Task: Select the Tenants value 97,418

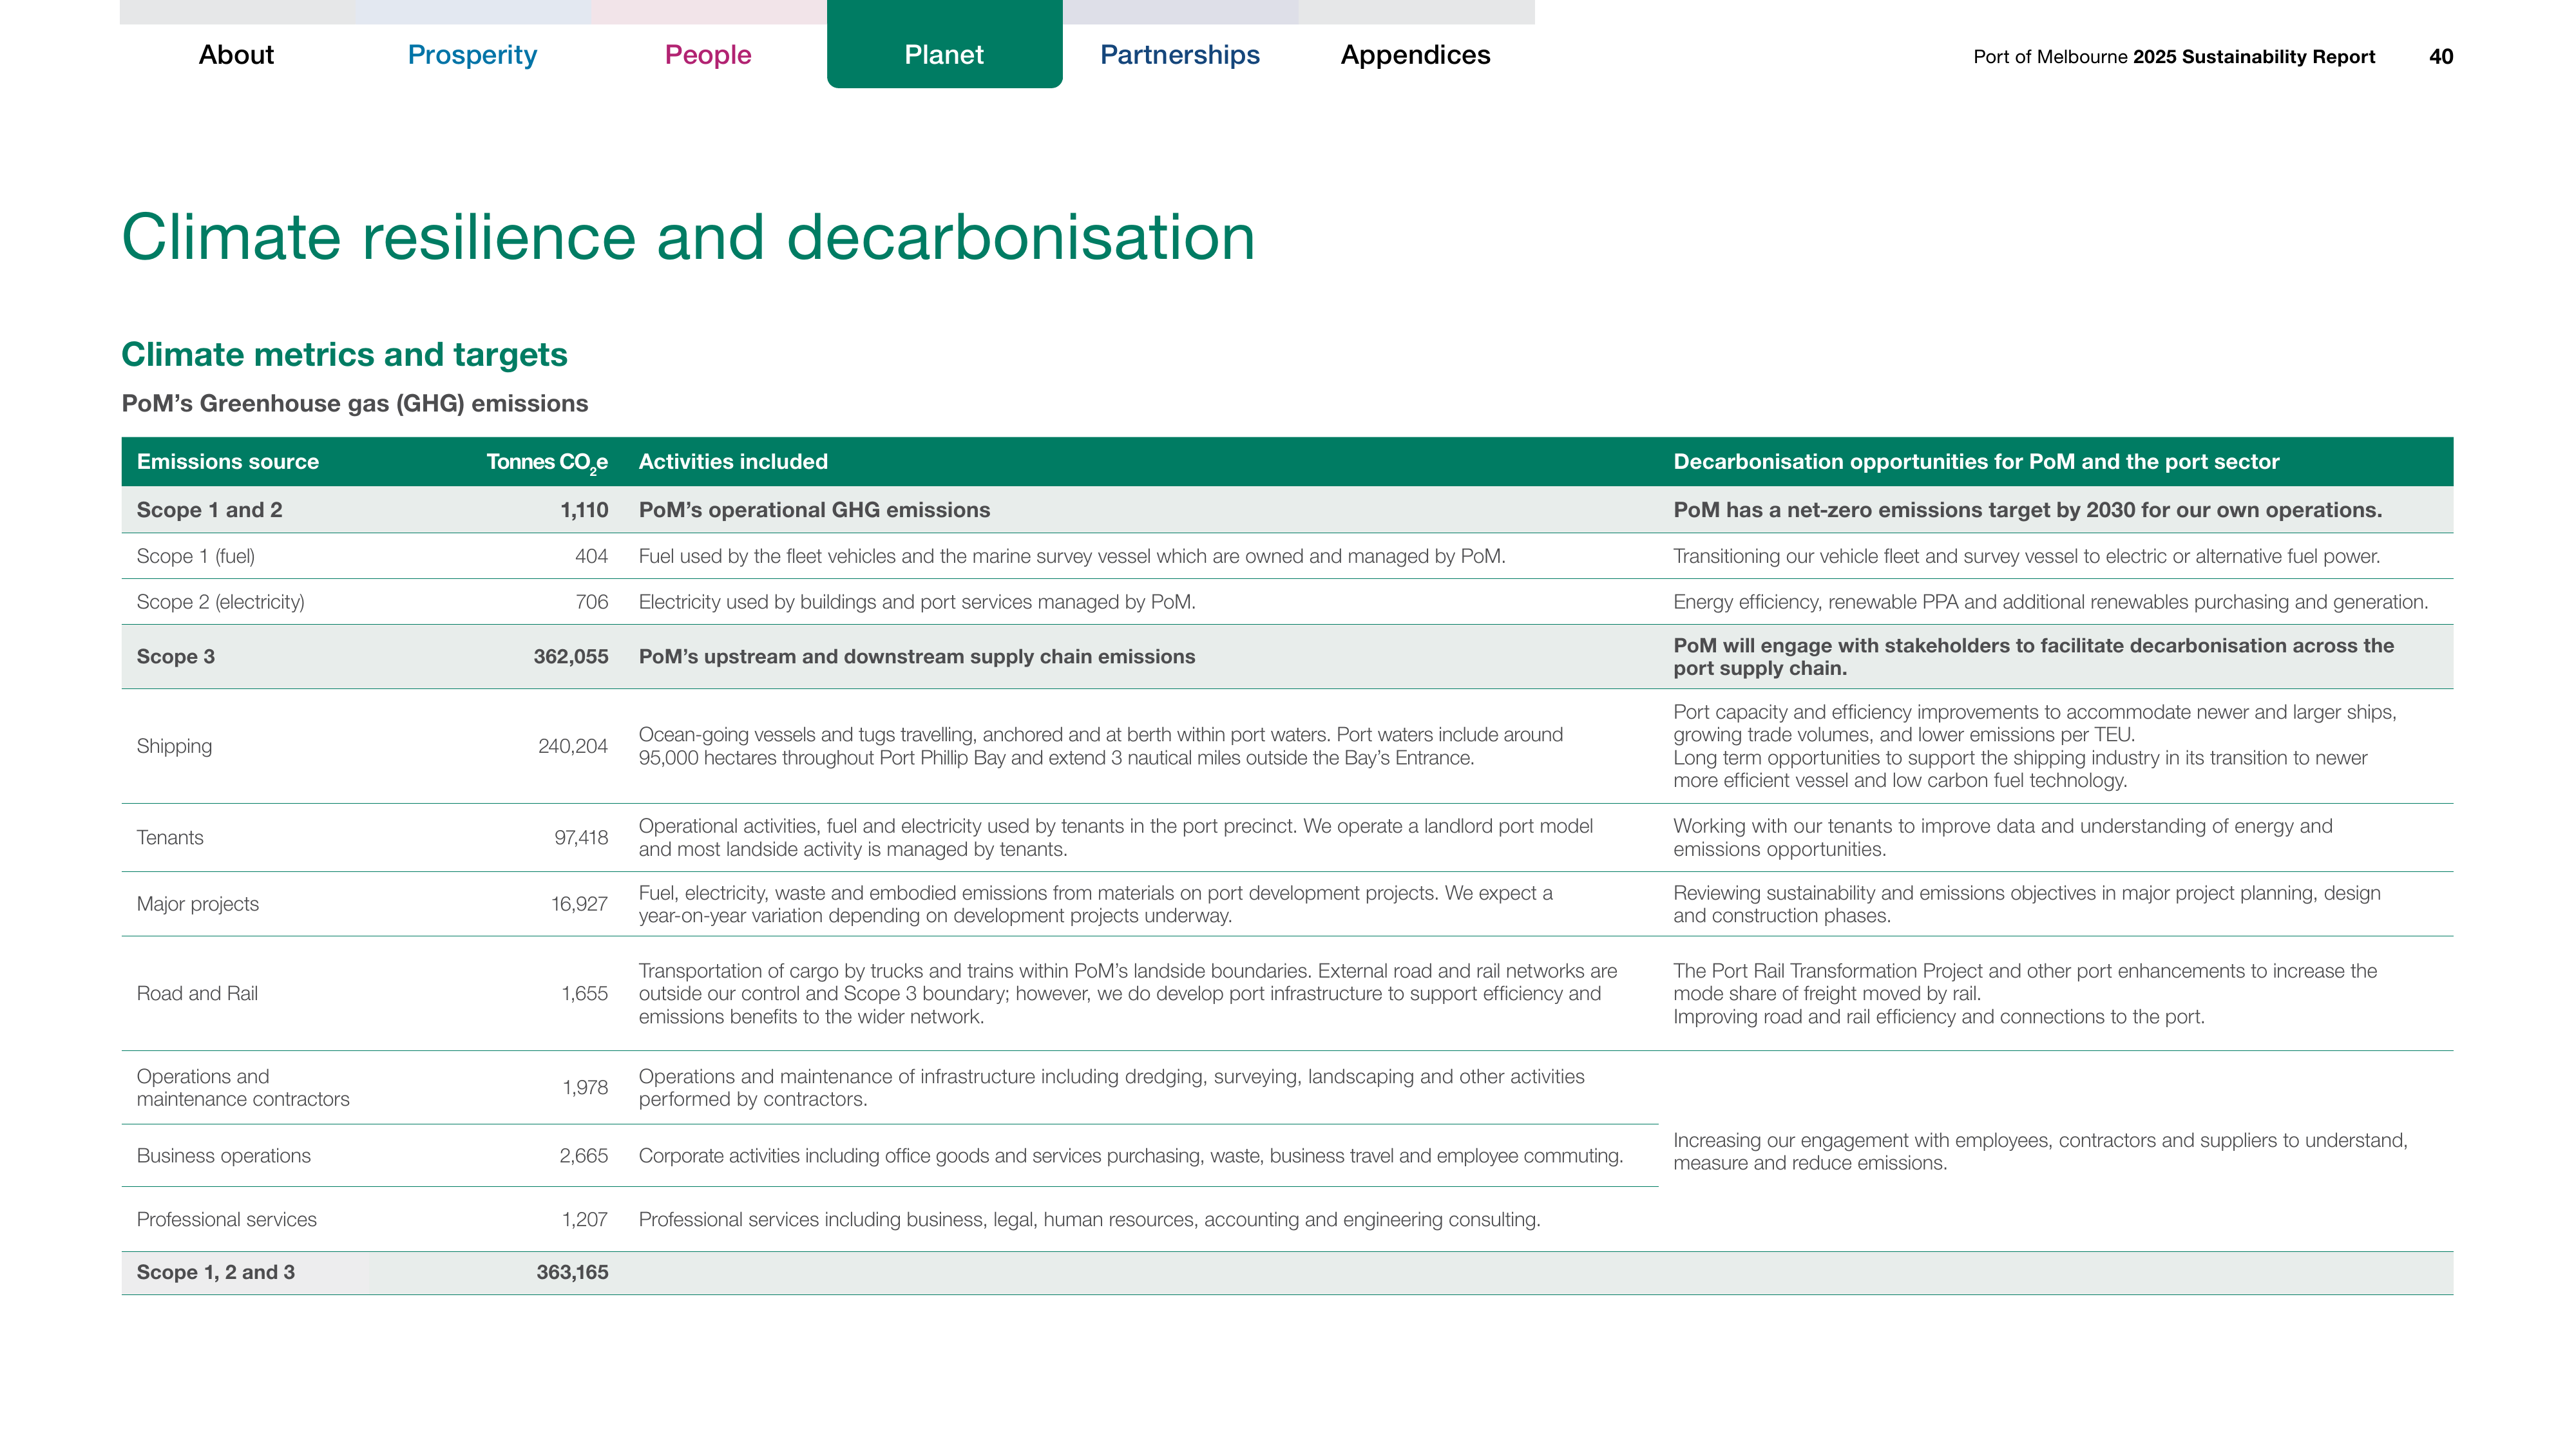Action: click(x=581, y=838)
